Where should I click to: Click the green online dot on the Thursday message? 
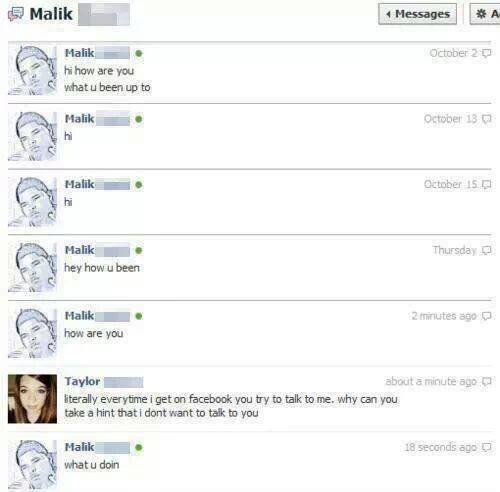point(139,250)
